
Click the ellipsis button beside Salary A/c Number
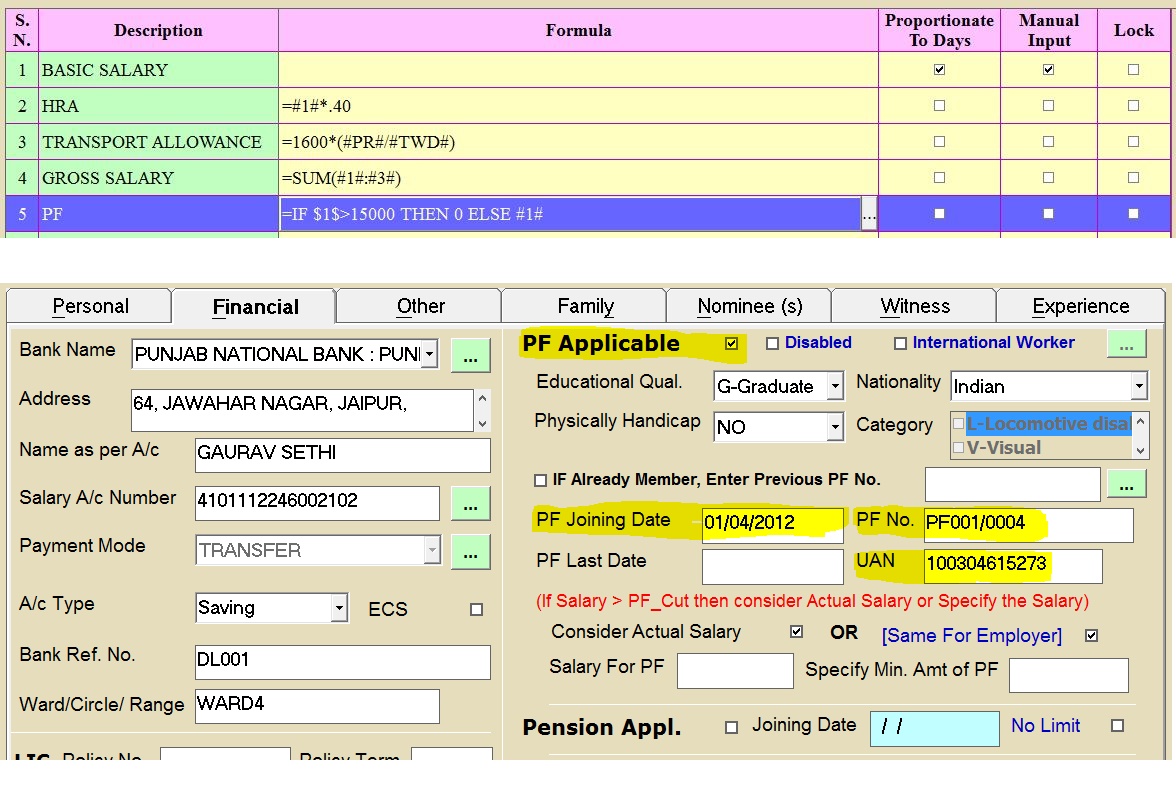[470, 503]
